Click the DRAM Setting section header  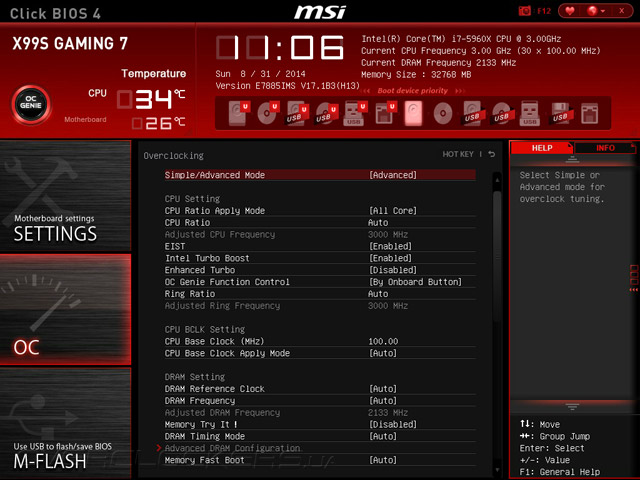195,377
